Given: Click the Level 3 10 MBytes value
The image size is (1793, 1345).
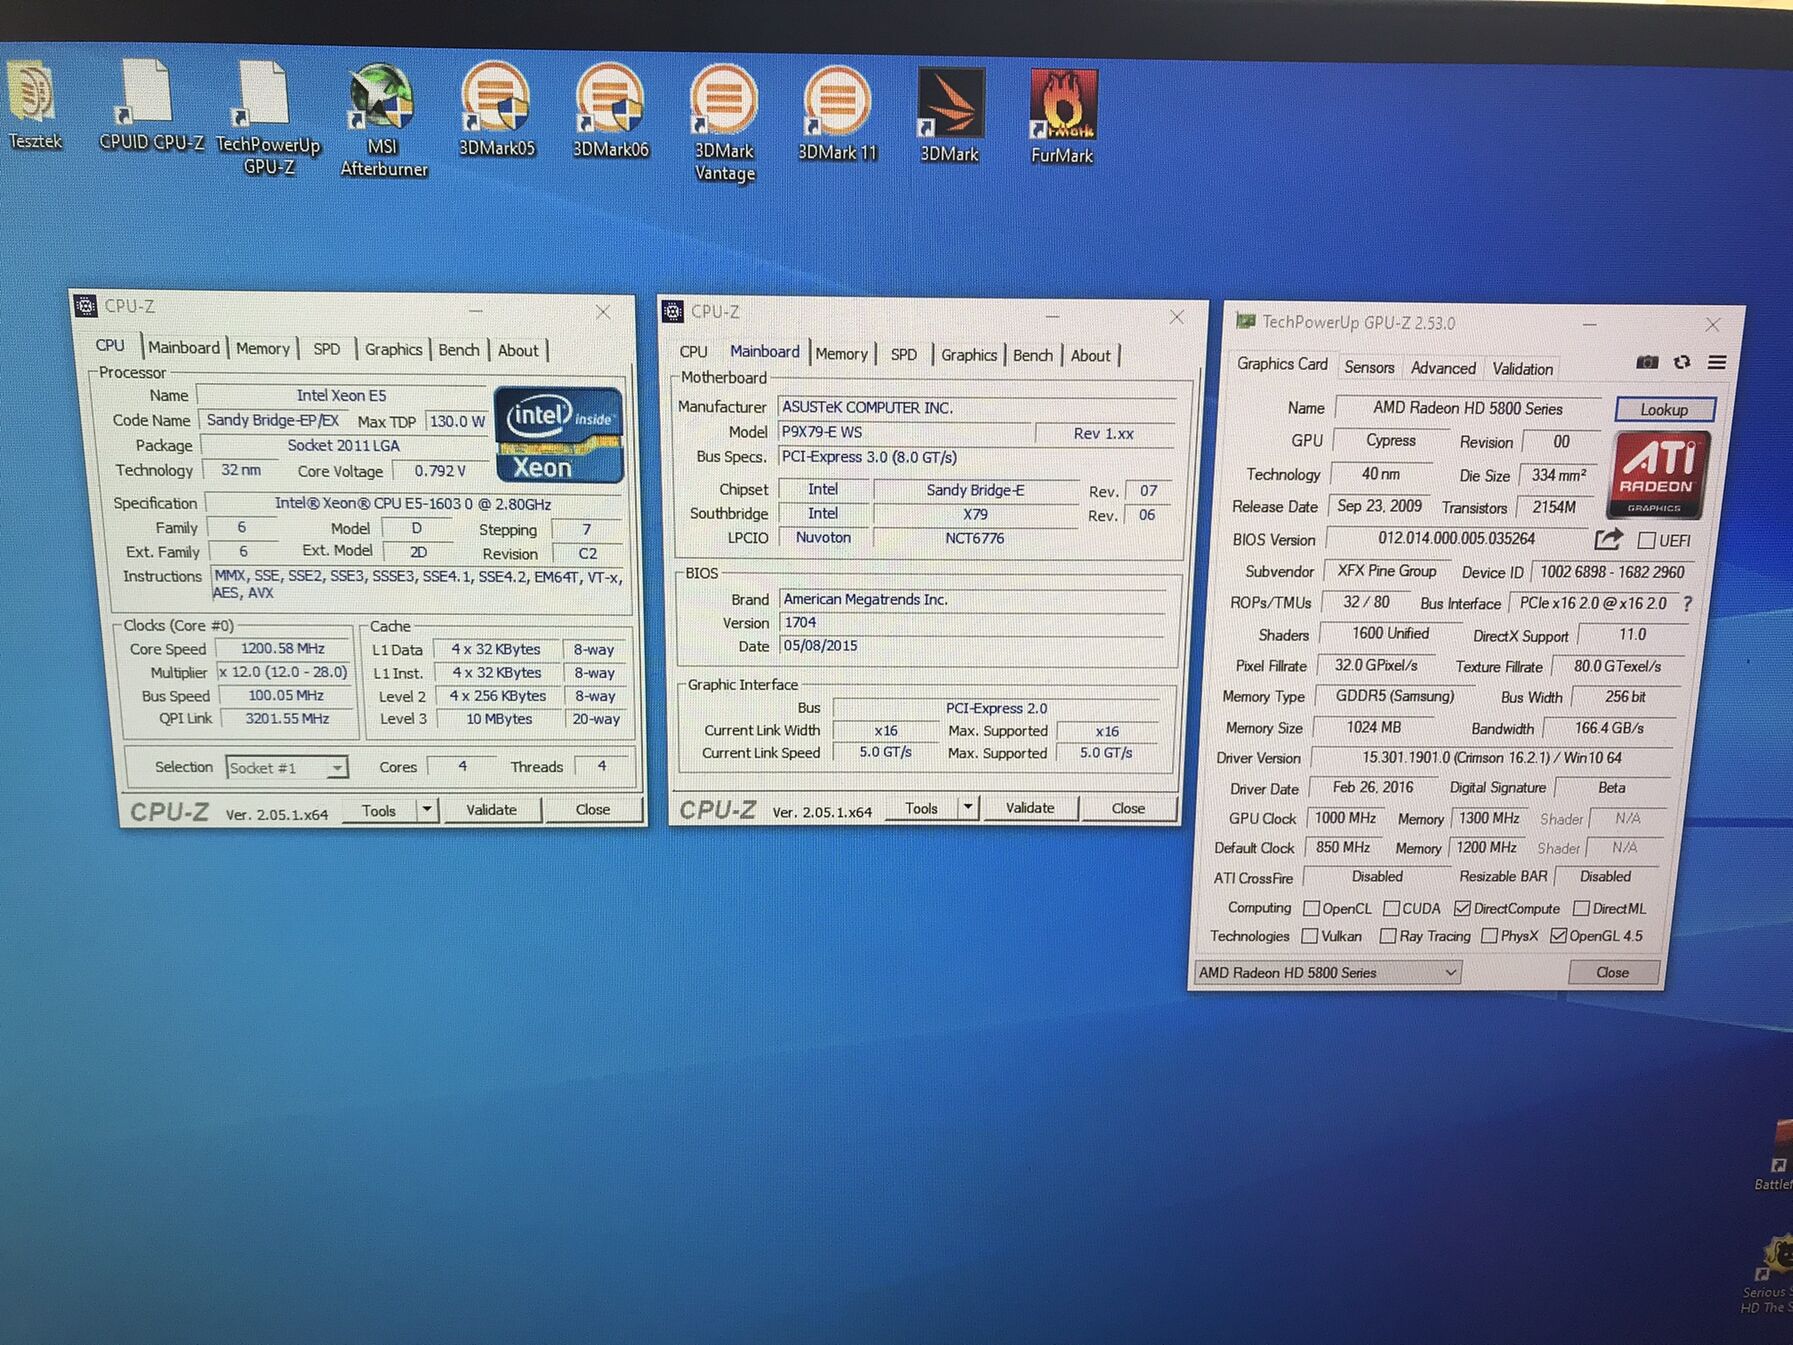Looking at the screenshot, I should point(499,719).
